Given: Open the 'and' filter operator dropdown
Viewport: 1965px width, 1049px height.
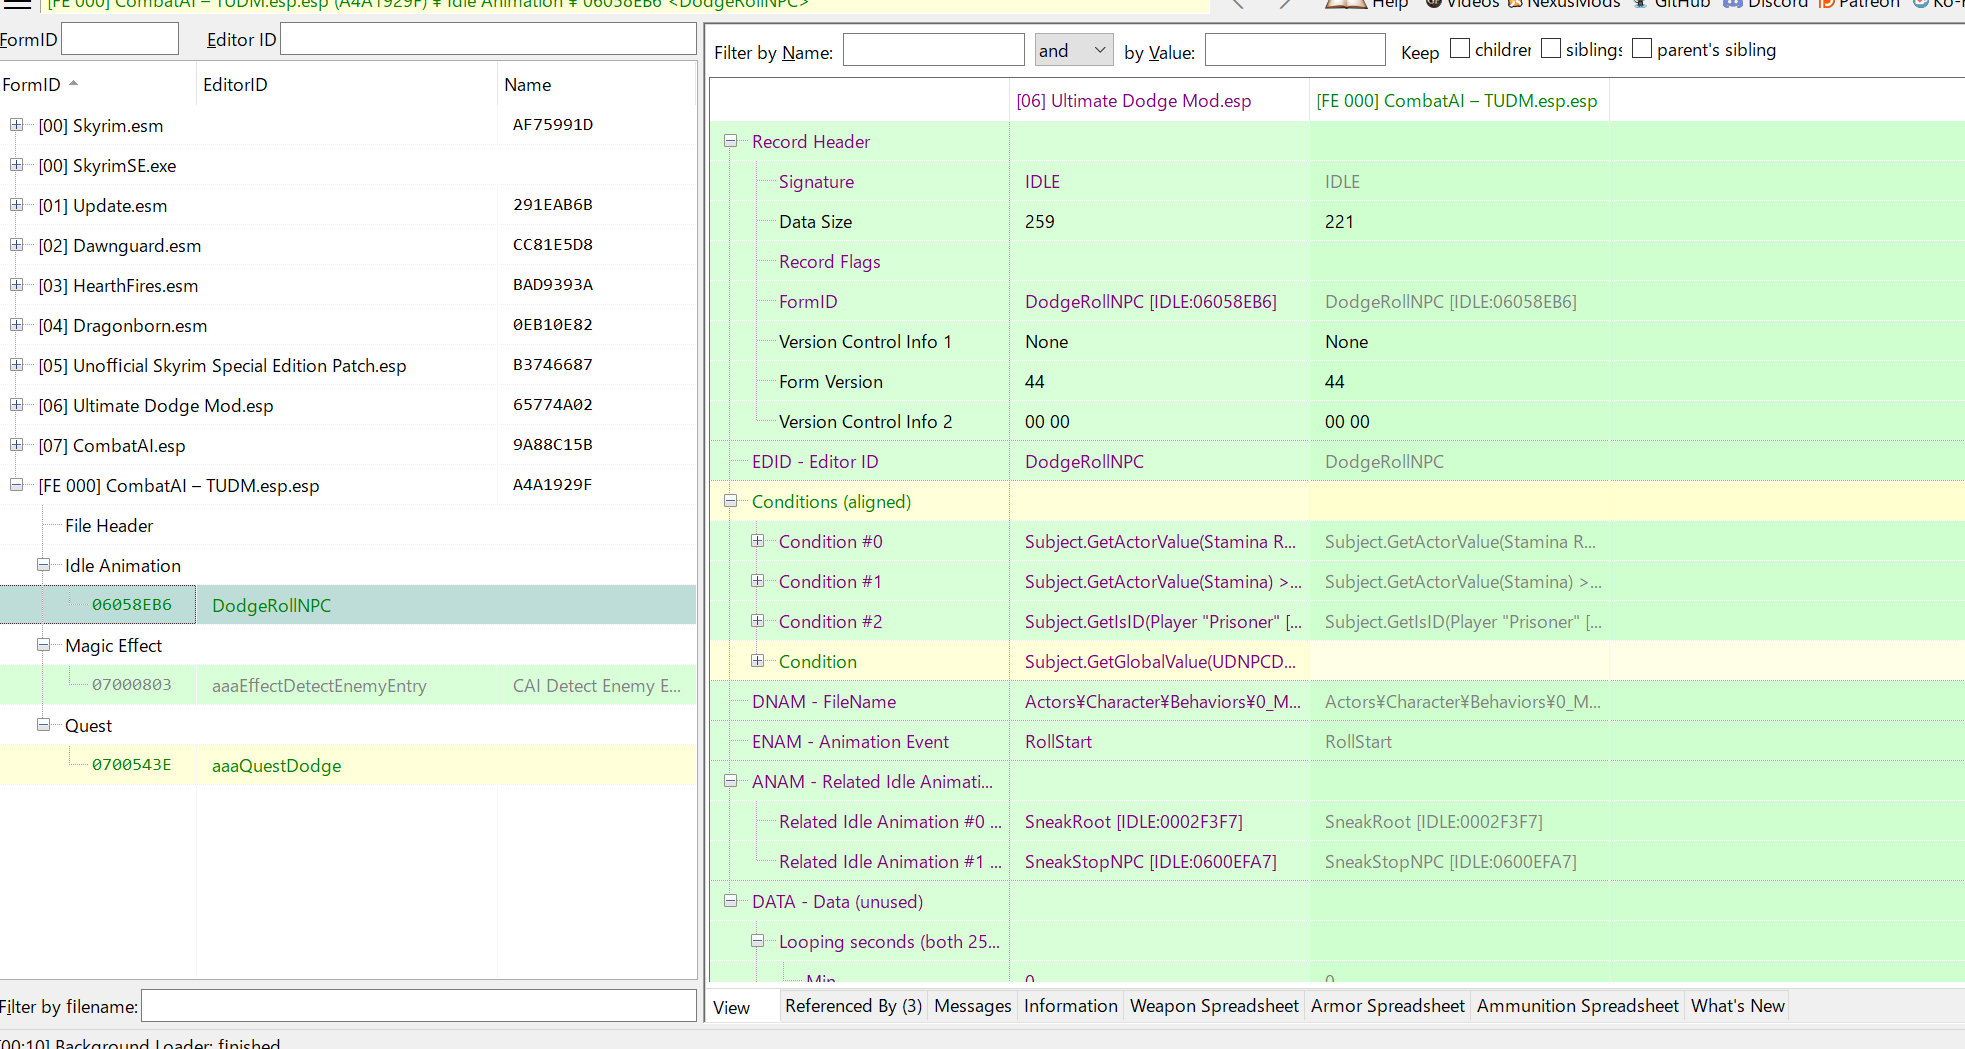Looking at the screenshot, I should [x=1074, y=50].
